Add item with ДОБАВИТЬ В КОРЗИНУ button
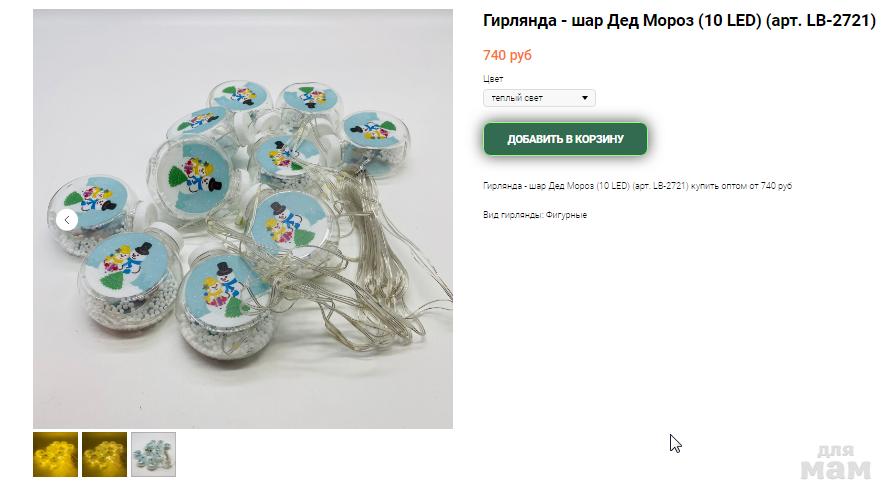 565,139
